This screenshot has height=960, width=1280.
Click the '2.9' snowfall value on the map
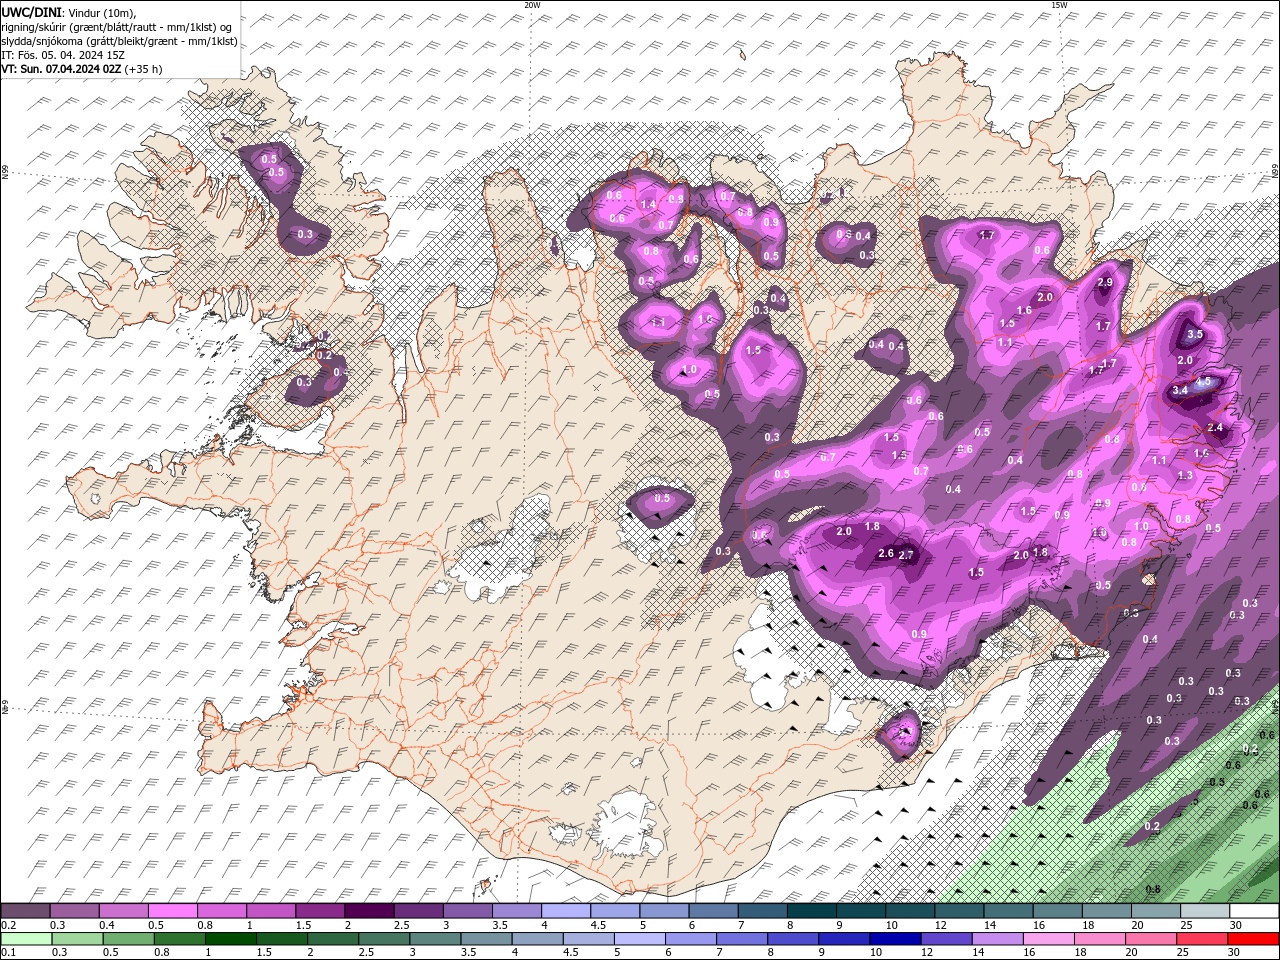click(1105, 283)
